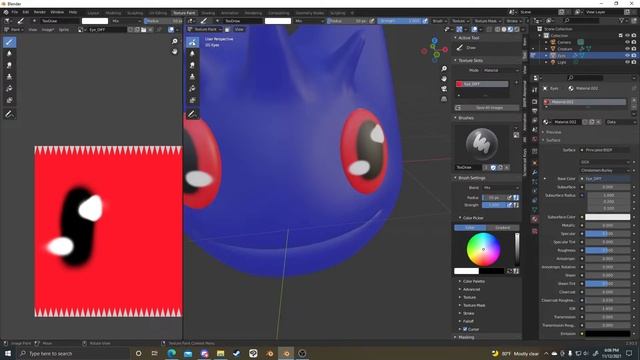
Task: Click the View button in viewport header
Action: click(239, 29)
